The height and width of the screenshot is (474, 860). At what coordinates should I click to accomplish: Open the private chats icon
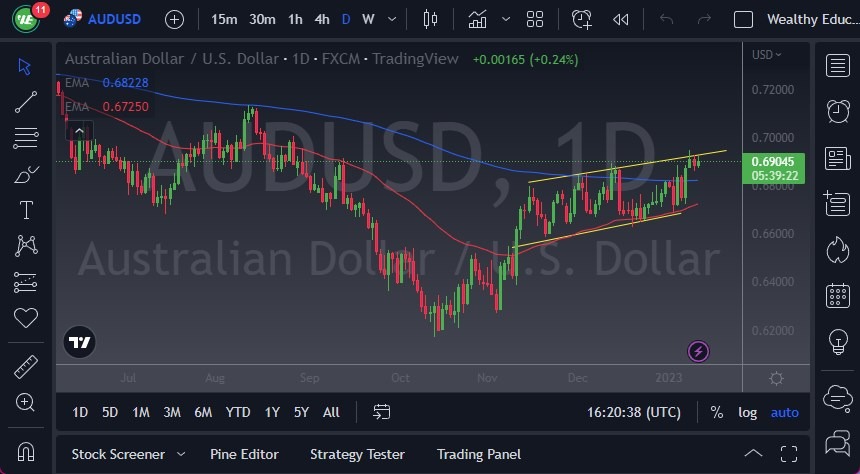(x=838, y=443)
